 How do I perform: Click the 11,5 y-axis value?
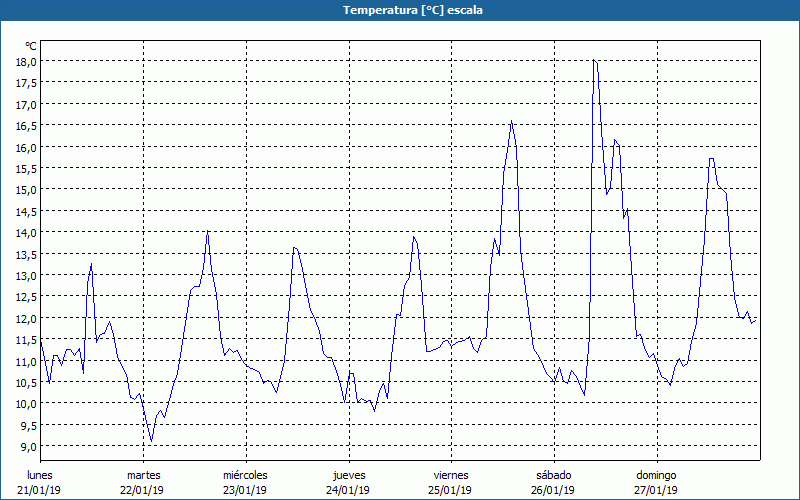(27, 339)
